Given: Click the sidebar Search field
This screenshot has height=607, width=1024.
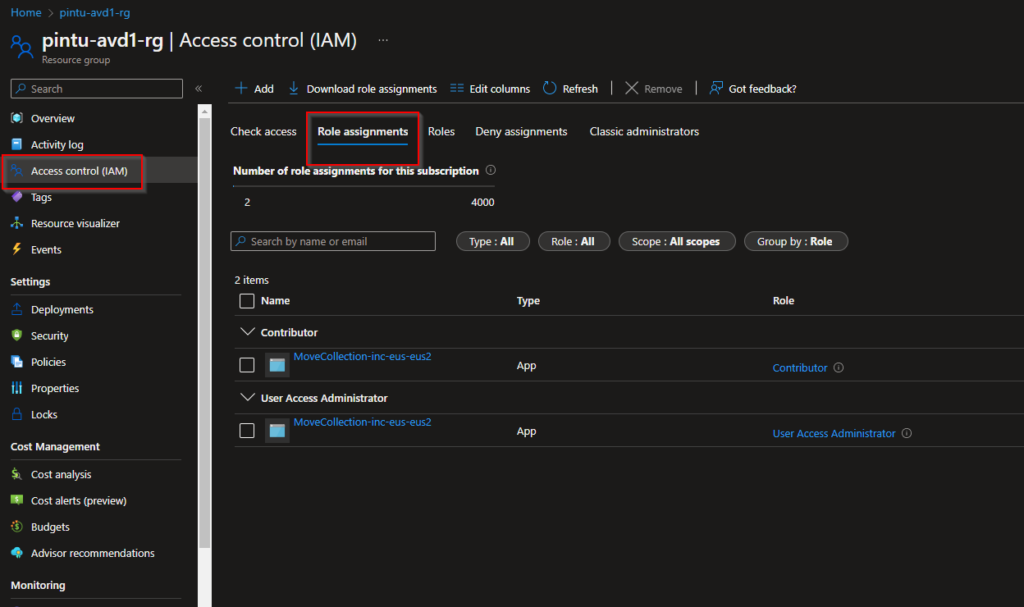Looking at the screenshot, I should [97, 88].
